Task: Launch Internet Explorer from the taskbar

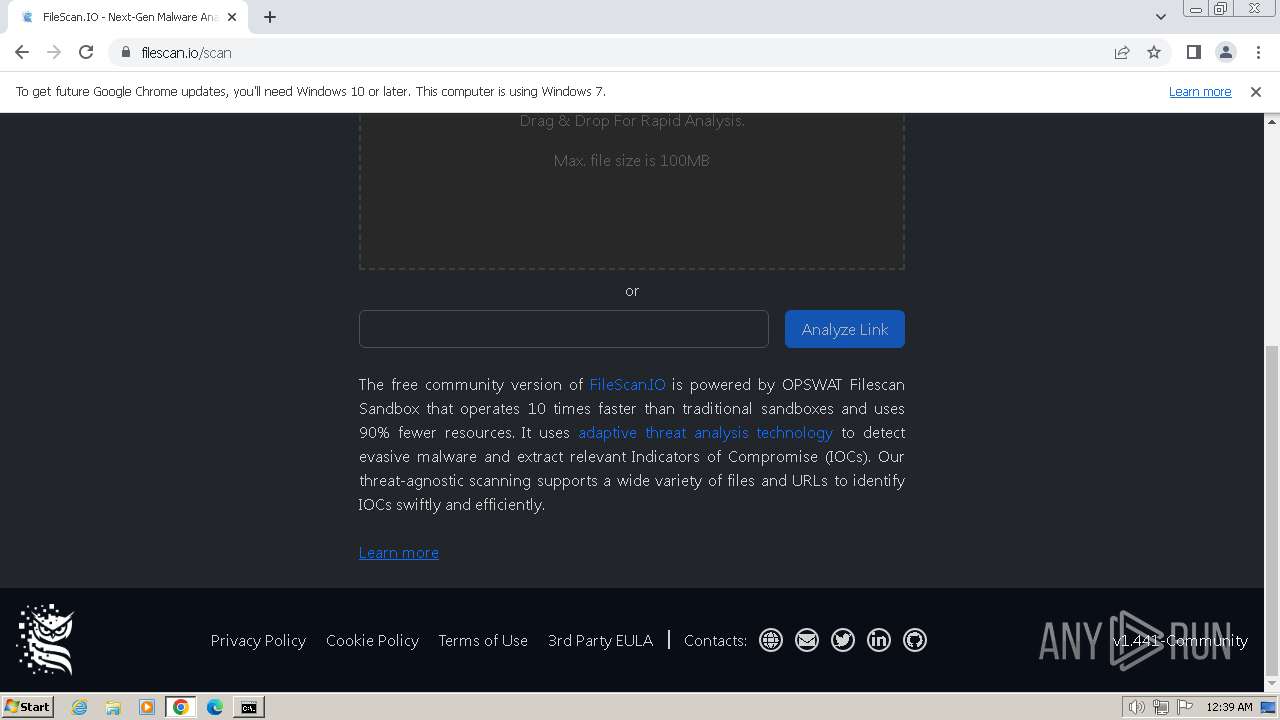Action: [x=79, y=707]
